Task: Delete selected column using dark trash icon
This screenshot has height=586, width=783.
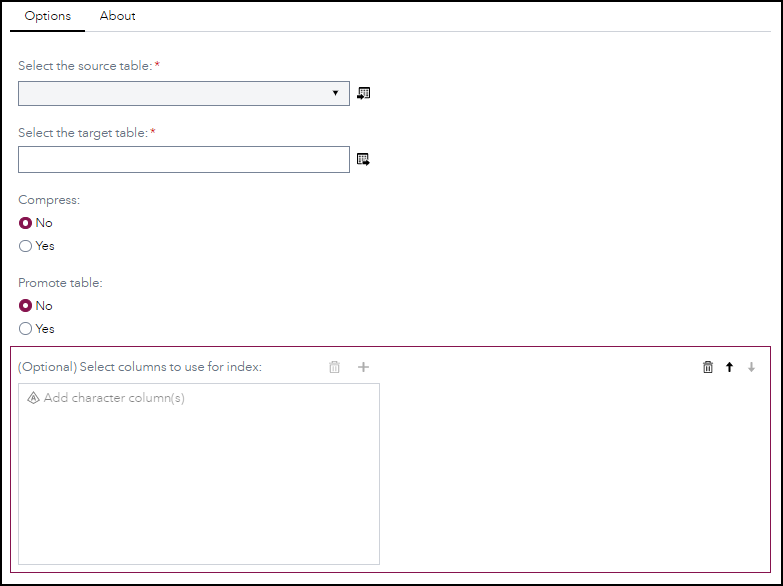Action: tap(708, 367)
